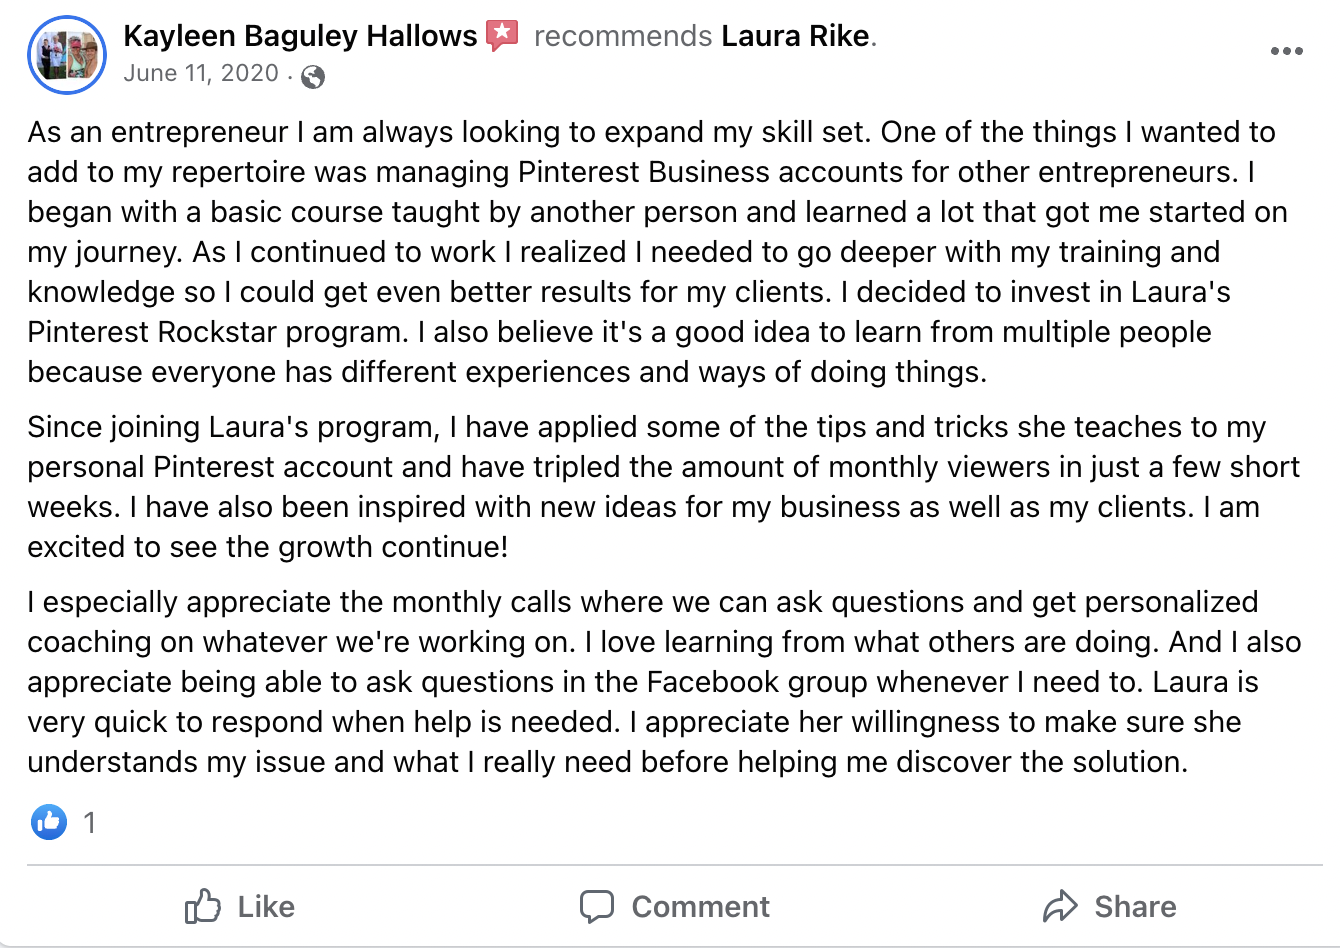This screenshot has height=948, width=1340.
Task: Click Kayleen's circular profile picture
Action: [x=68, y=55]
